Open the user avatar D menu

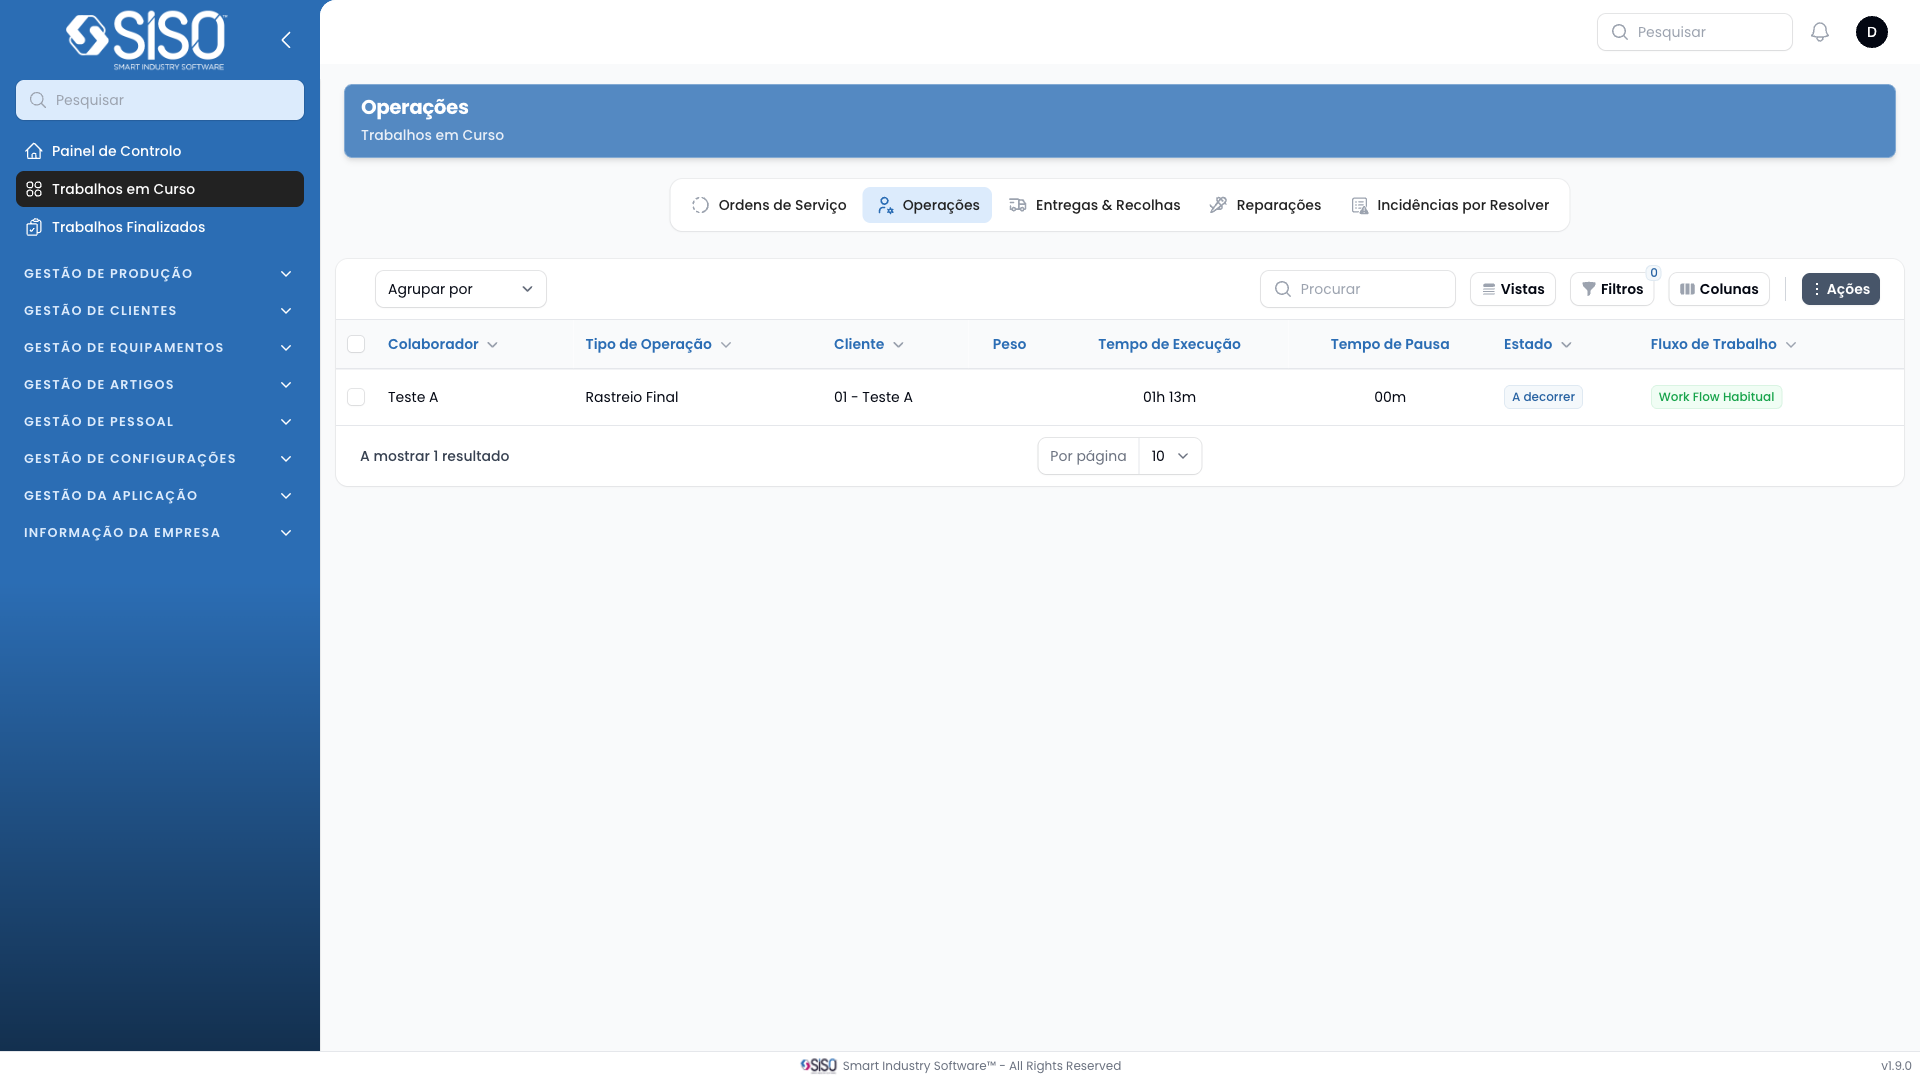1871,32
